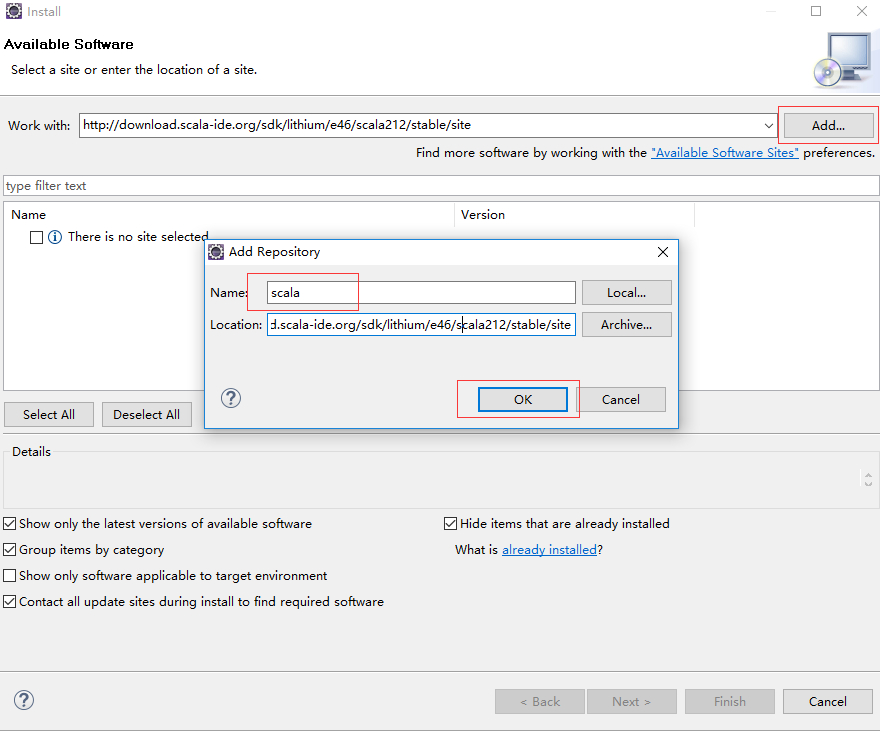This screenshot has height=731, width=880.
Task: Click the Archive... button
Action: pos(626,324)
